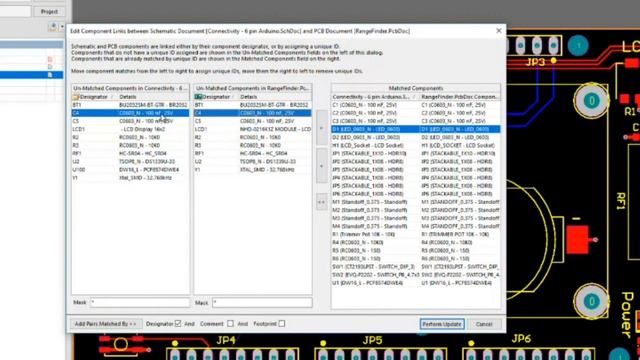Select R3 in the schematic un-matched list
Image resolution: width=640 pixels, height=360 pixels.
point(130,145)
